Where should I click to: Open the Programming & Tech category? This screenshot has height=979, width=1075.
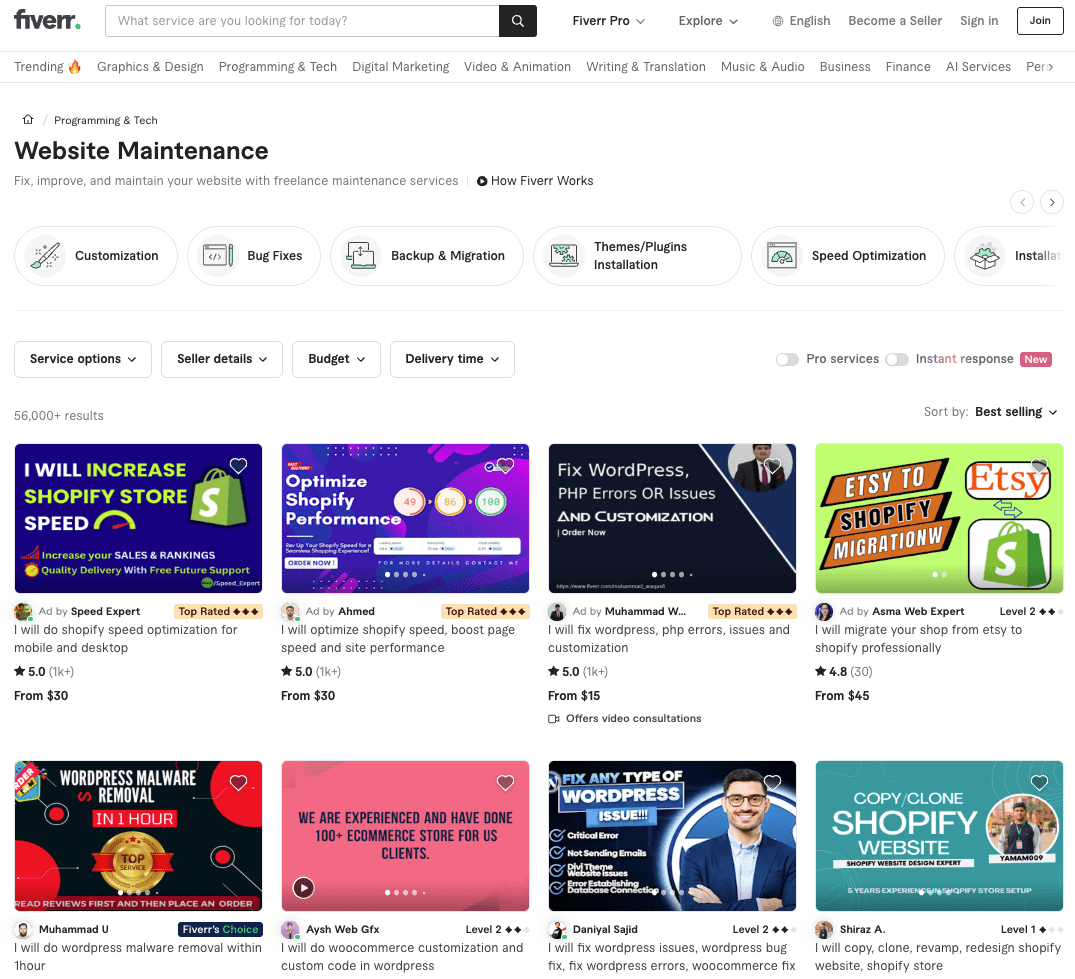(278, 67)
